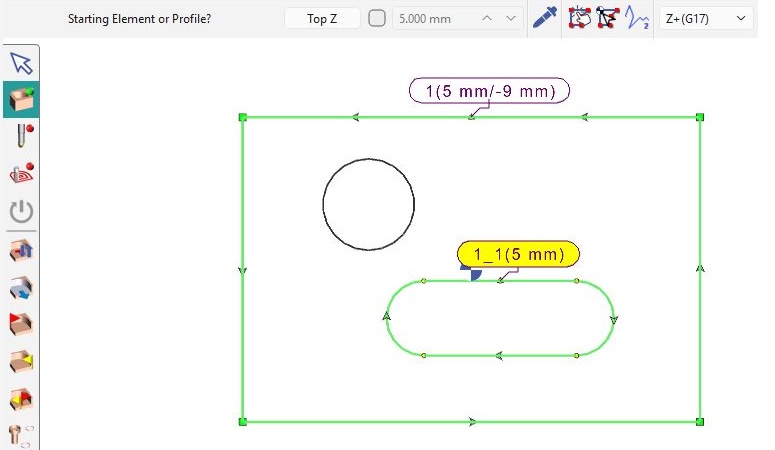The width and height of the screenshot is (775, 450).
Task: Click the 1(5 mm/-9 mm) profile label
Action: (x=489, y=91)
